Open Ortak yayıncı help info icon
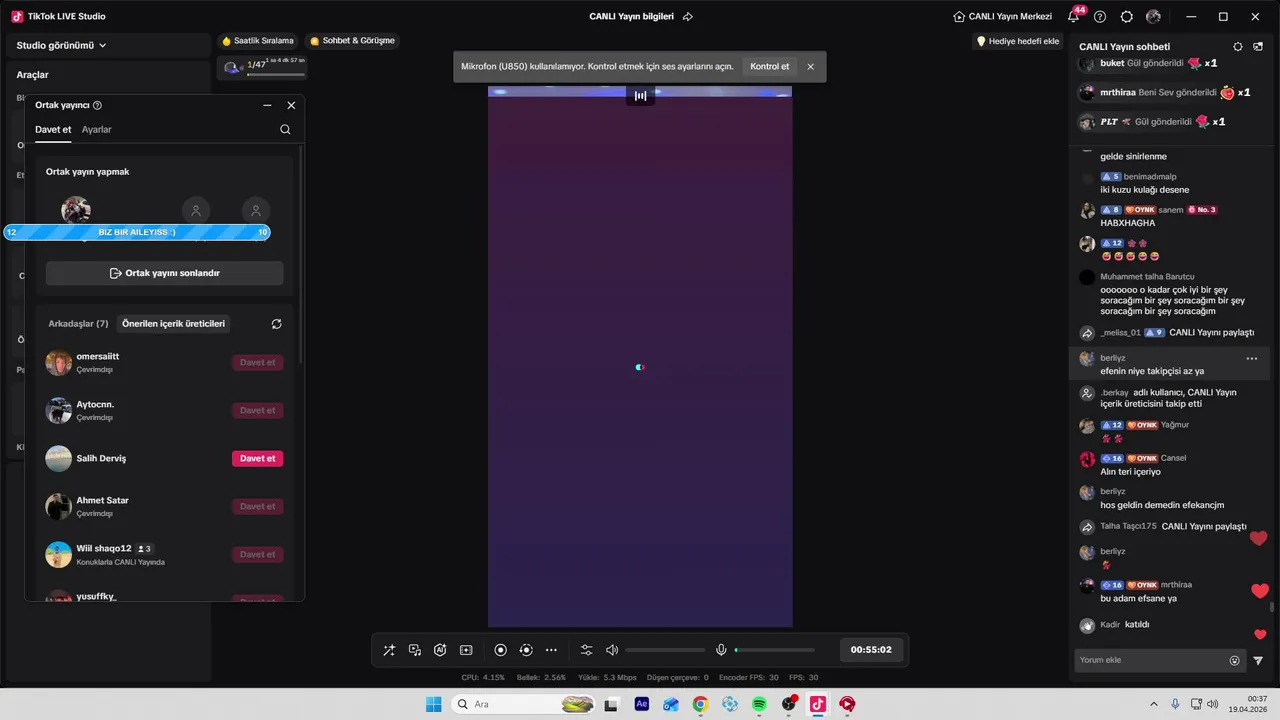The width and height of the screenshot is (1280, 720). click(x=97, y=105)
